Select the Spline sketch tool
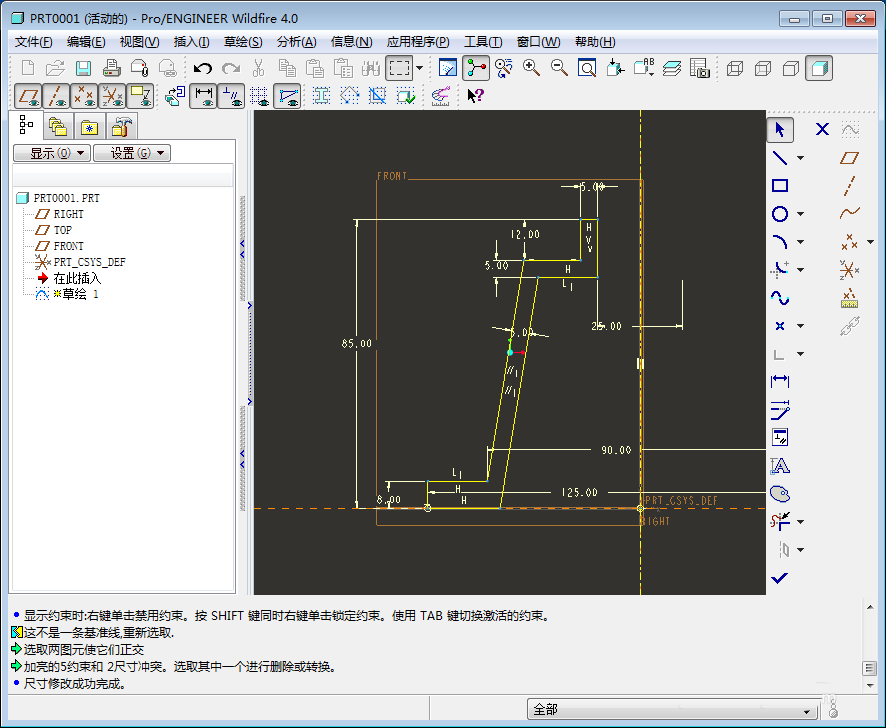Image resolution: width=886 pixels, height=728 pixels. point(780,298)
